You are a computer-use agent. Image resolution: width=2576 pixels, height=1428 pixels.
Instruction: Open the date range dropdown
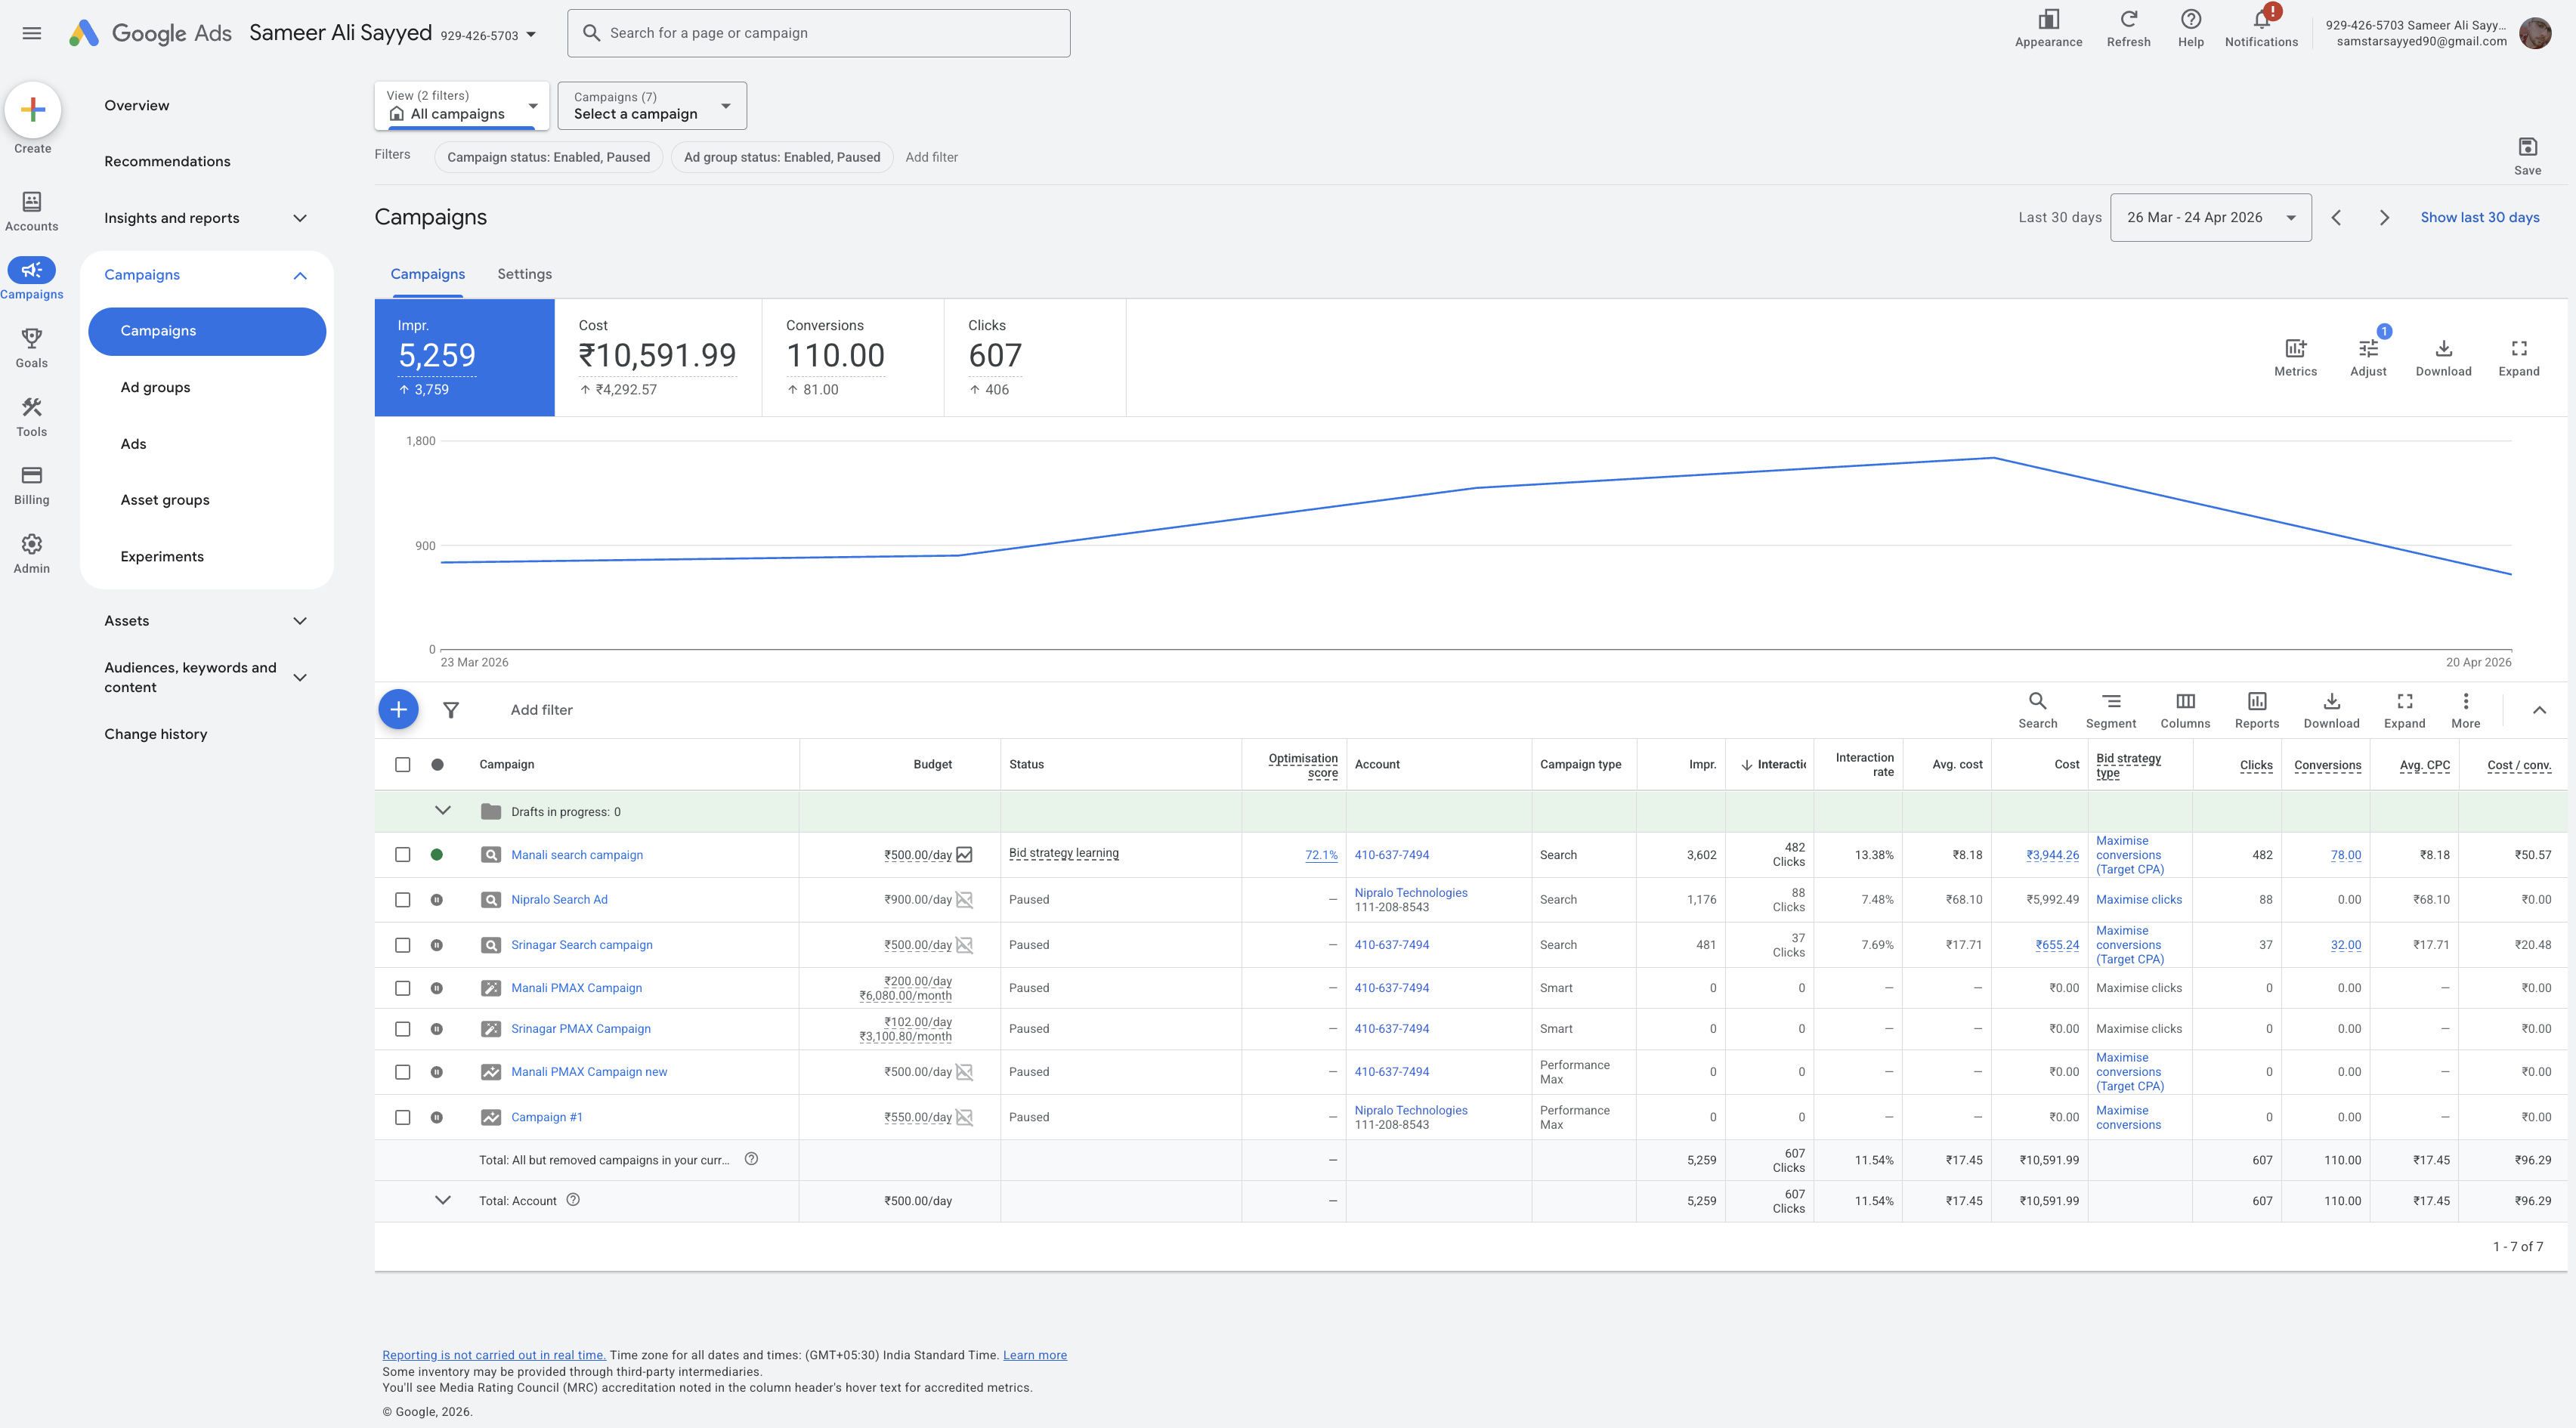pos(2210,217)
